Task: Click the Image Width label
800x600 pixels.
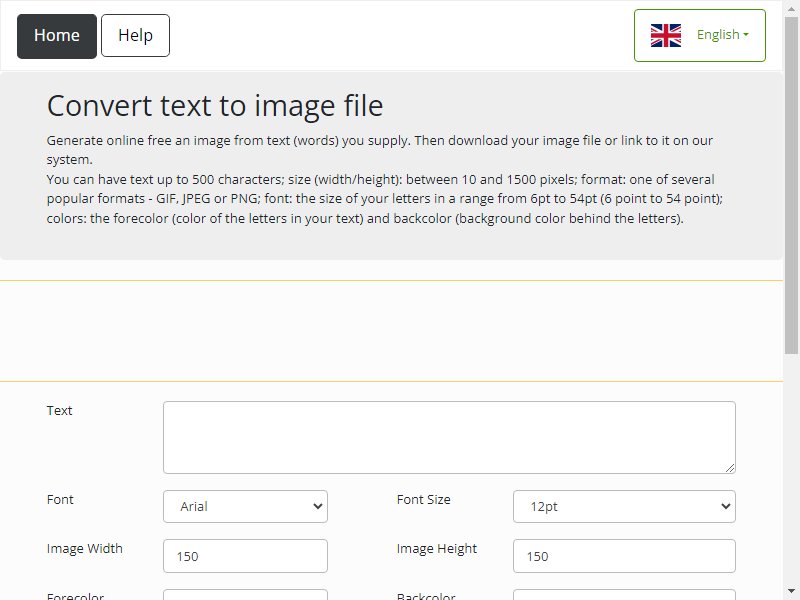Action: 85,548
